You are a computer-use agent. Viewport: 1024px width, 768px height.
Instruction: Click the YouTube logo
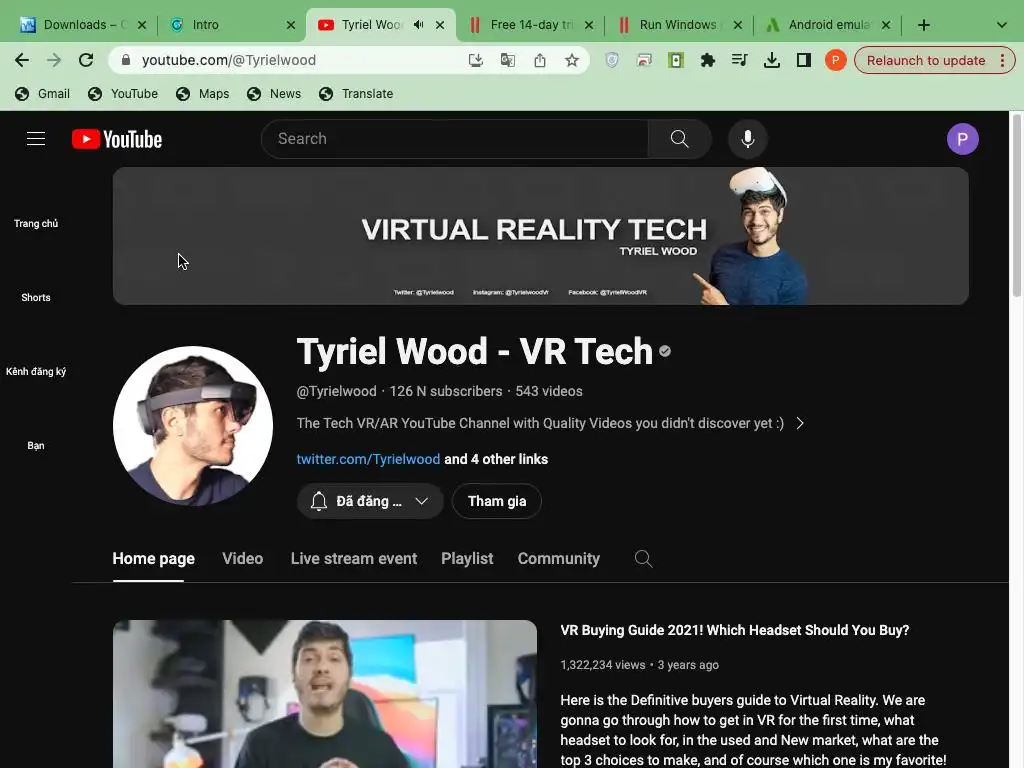tap(117, 139)
